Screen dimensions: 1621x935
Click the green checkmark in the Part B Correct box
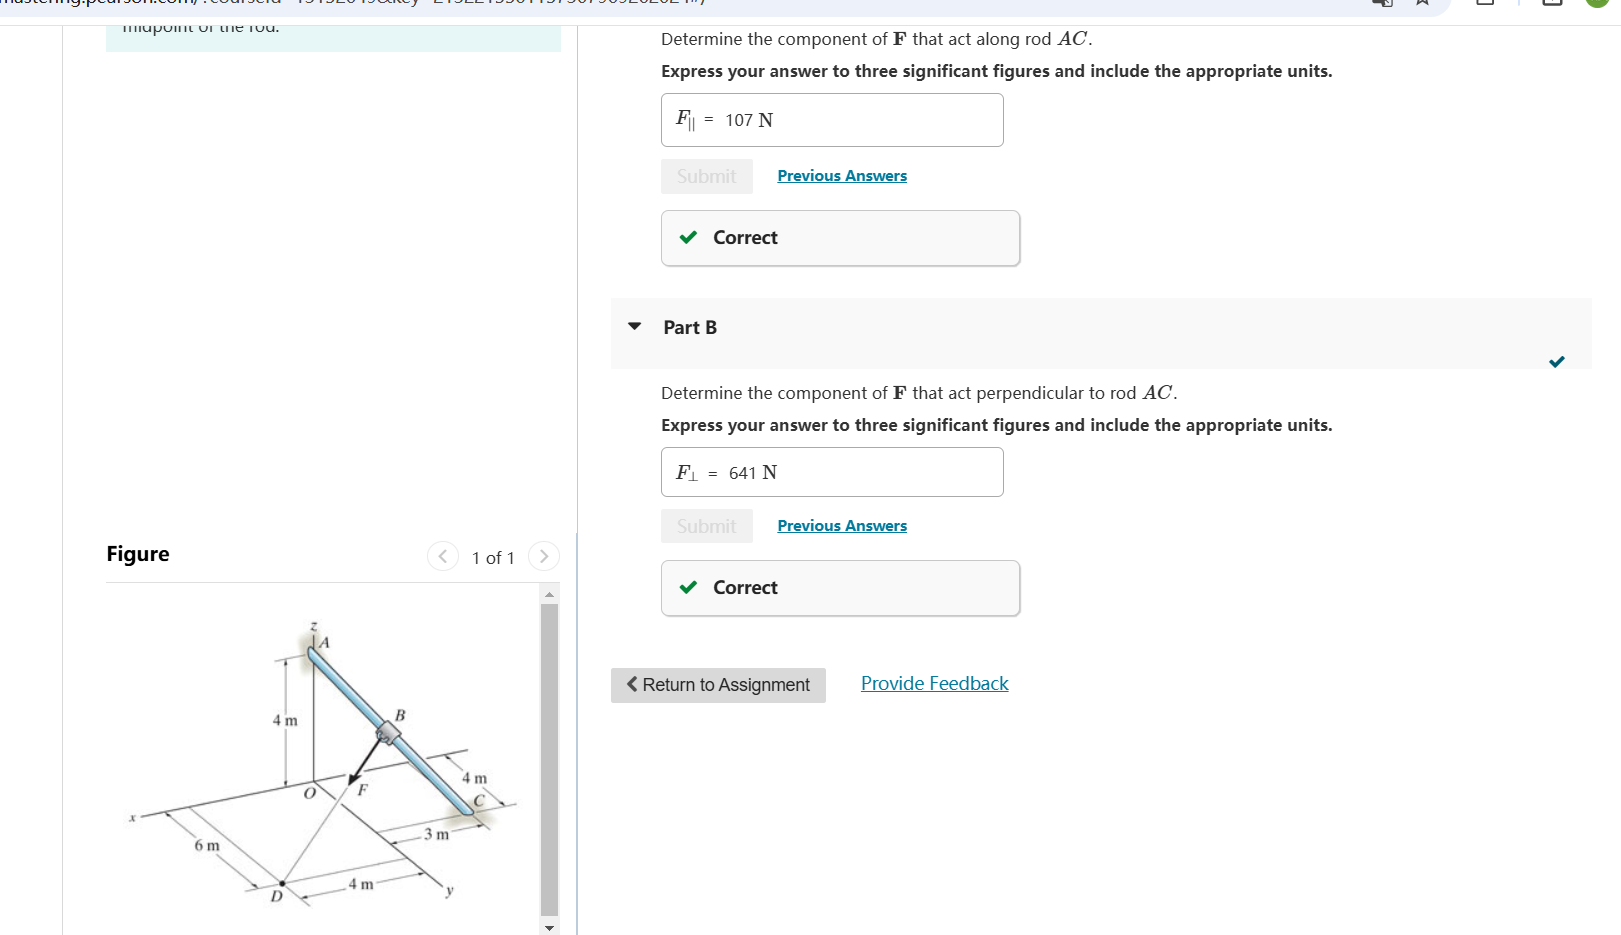tap(687, 587)
